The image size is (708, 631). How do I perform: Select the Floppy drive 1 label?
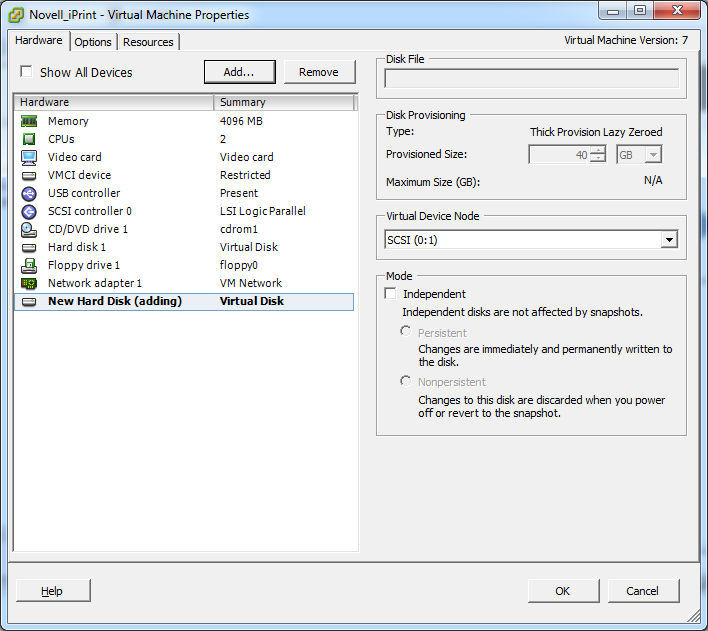[84, 266]
